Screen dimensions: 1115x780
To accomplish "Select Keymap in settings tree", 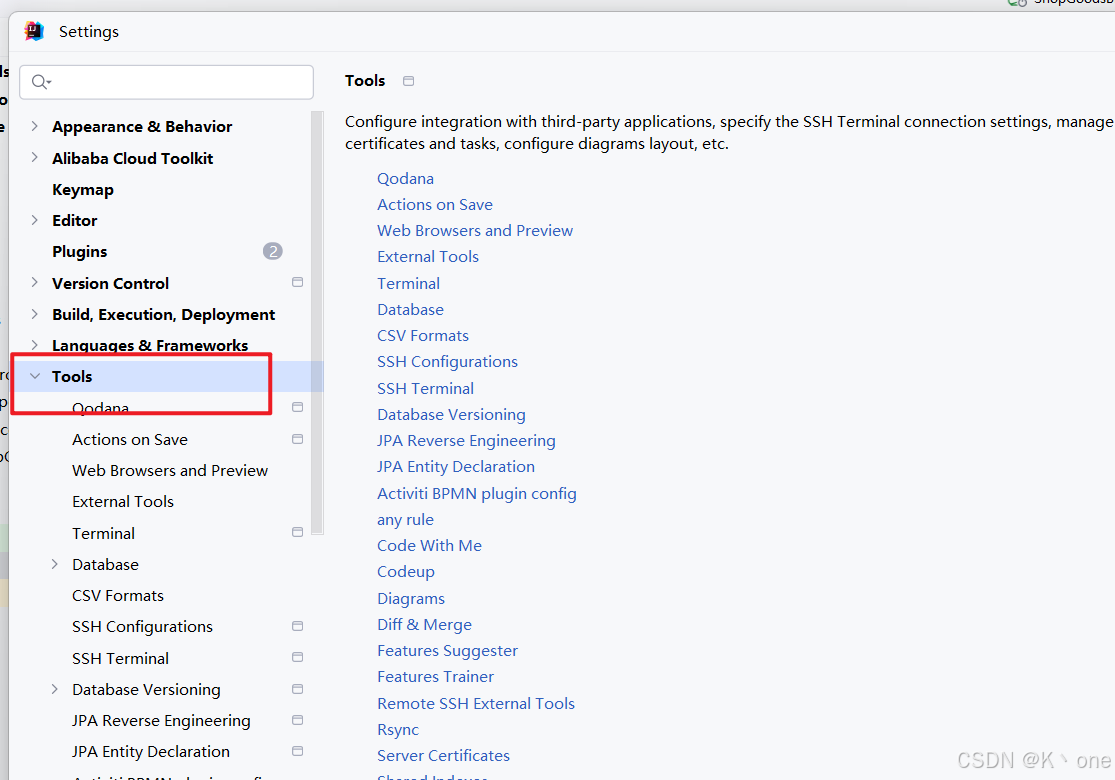I will click(x=82, y=190).
